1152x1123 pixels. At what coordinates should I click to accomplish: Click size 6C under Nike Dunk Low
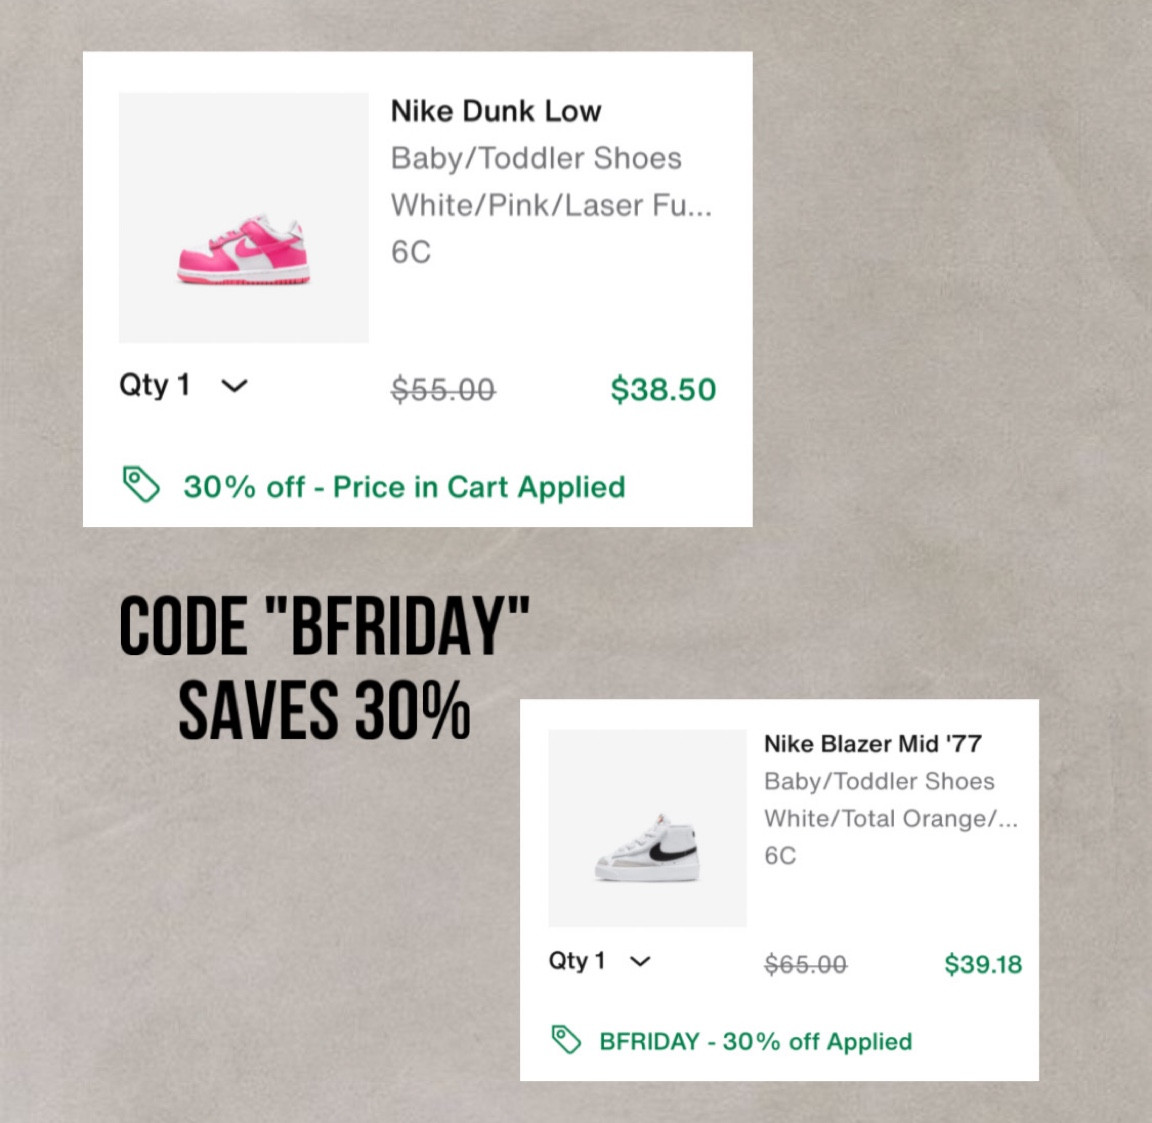click(411, 252)
